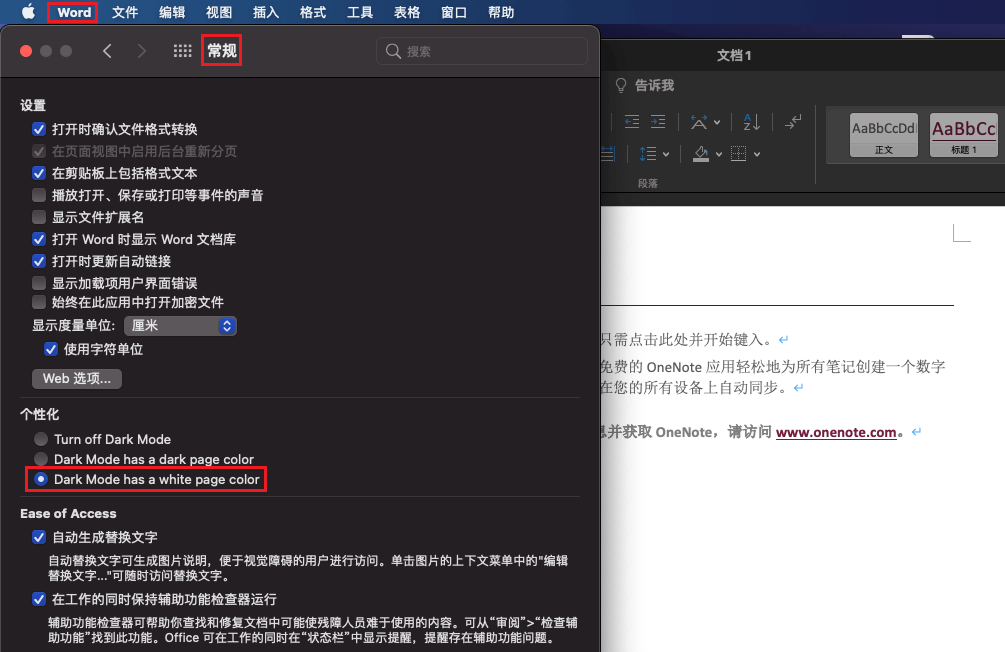Viewport: 1005px width, 652px height.
Task: Focus the 搜索 field in preferences
Action: 482,51
